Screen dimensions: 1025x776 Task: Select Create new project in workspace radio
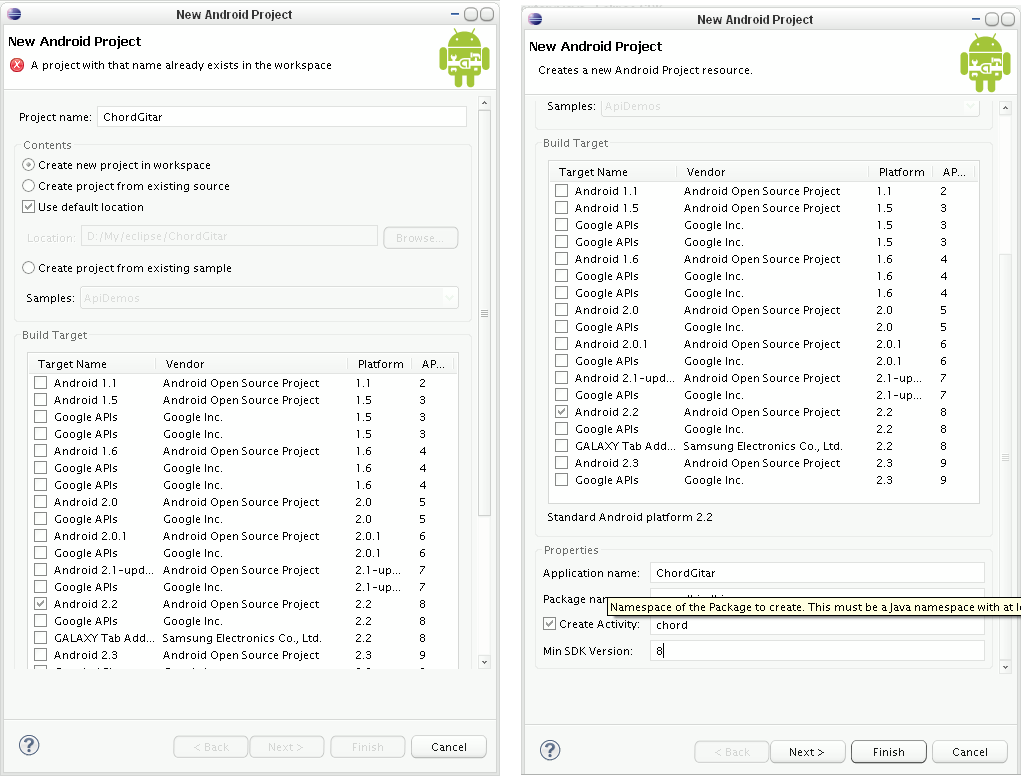28,165
